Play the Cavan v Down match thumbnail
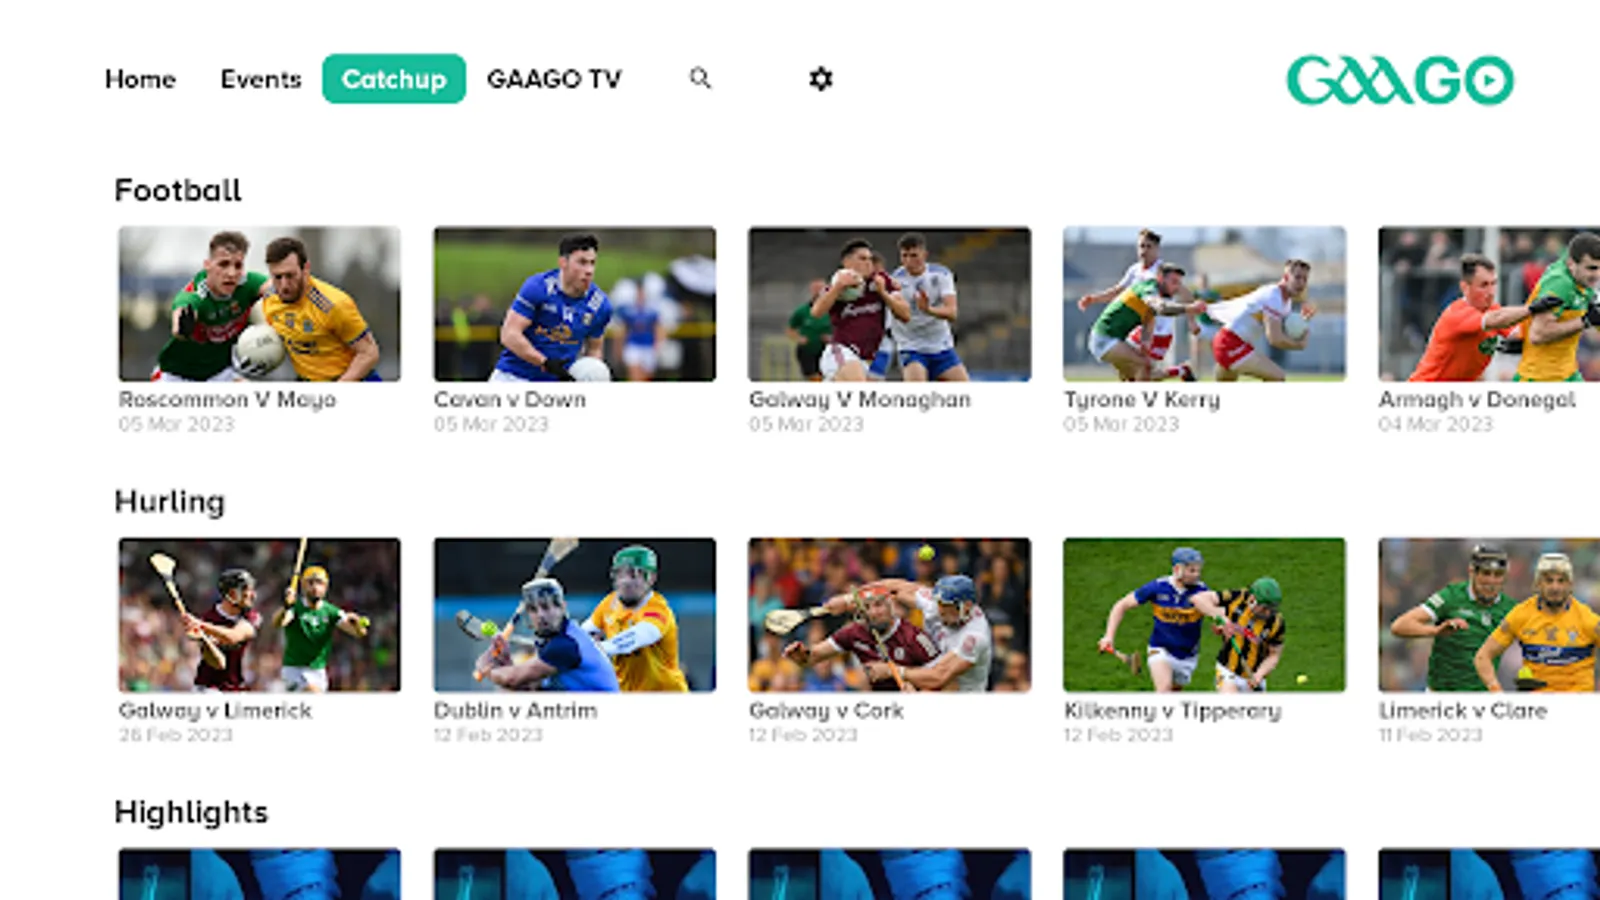1600x900 pixels. point(575,304)
